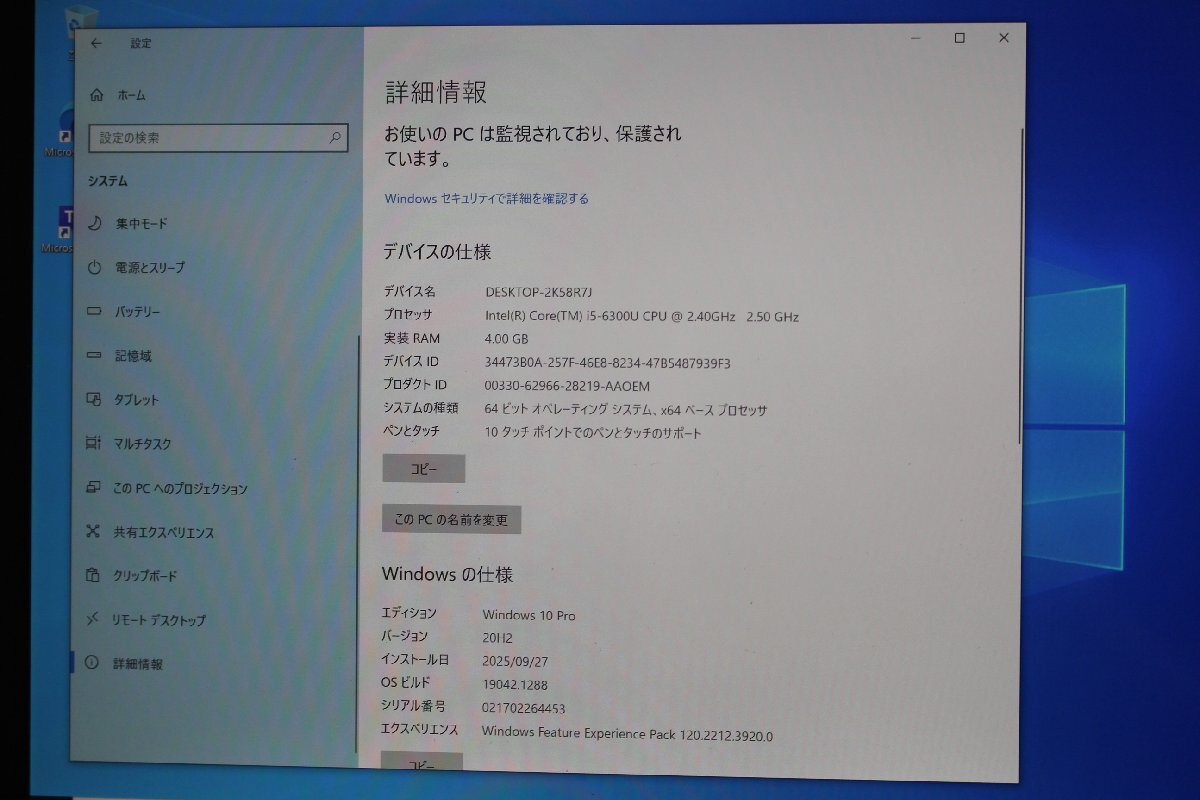Click Windows の仕様 heading

click(x=447, y=575)
